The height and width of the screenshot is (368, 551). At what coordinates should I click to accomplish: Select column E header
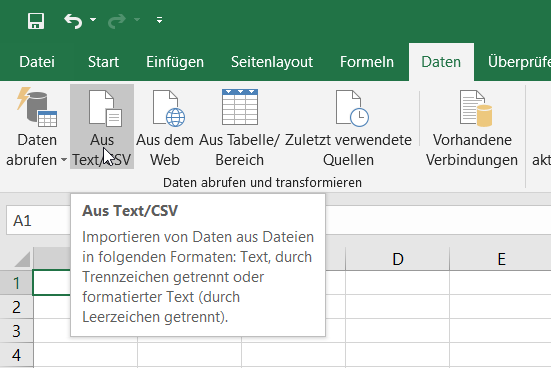501,259
